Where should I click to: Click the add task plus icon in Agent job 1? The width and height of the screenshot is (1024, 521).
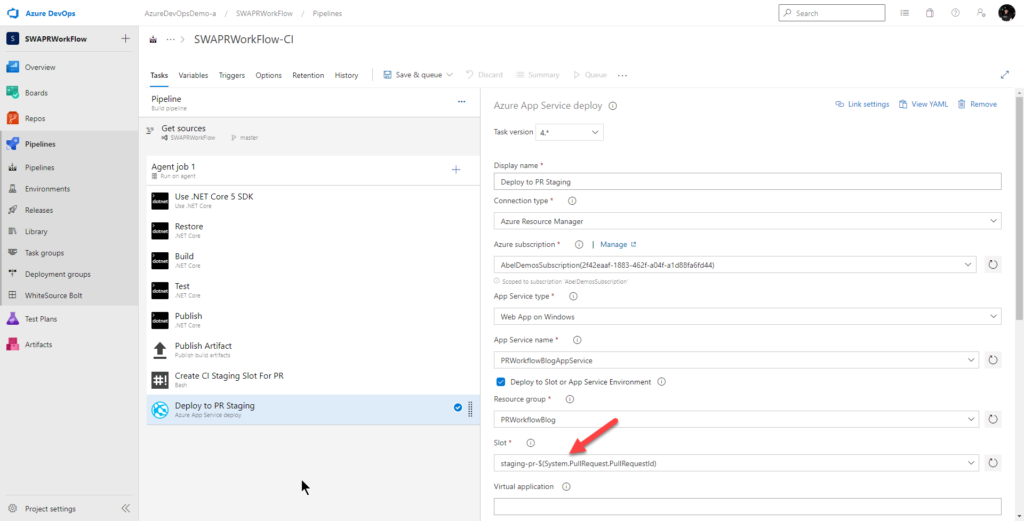[456, 170]
